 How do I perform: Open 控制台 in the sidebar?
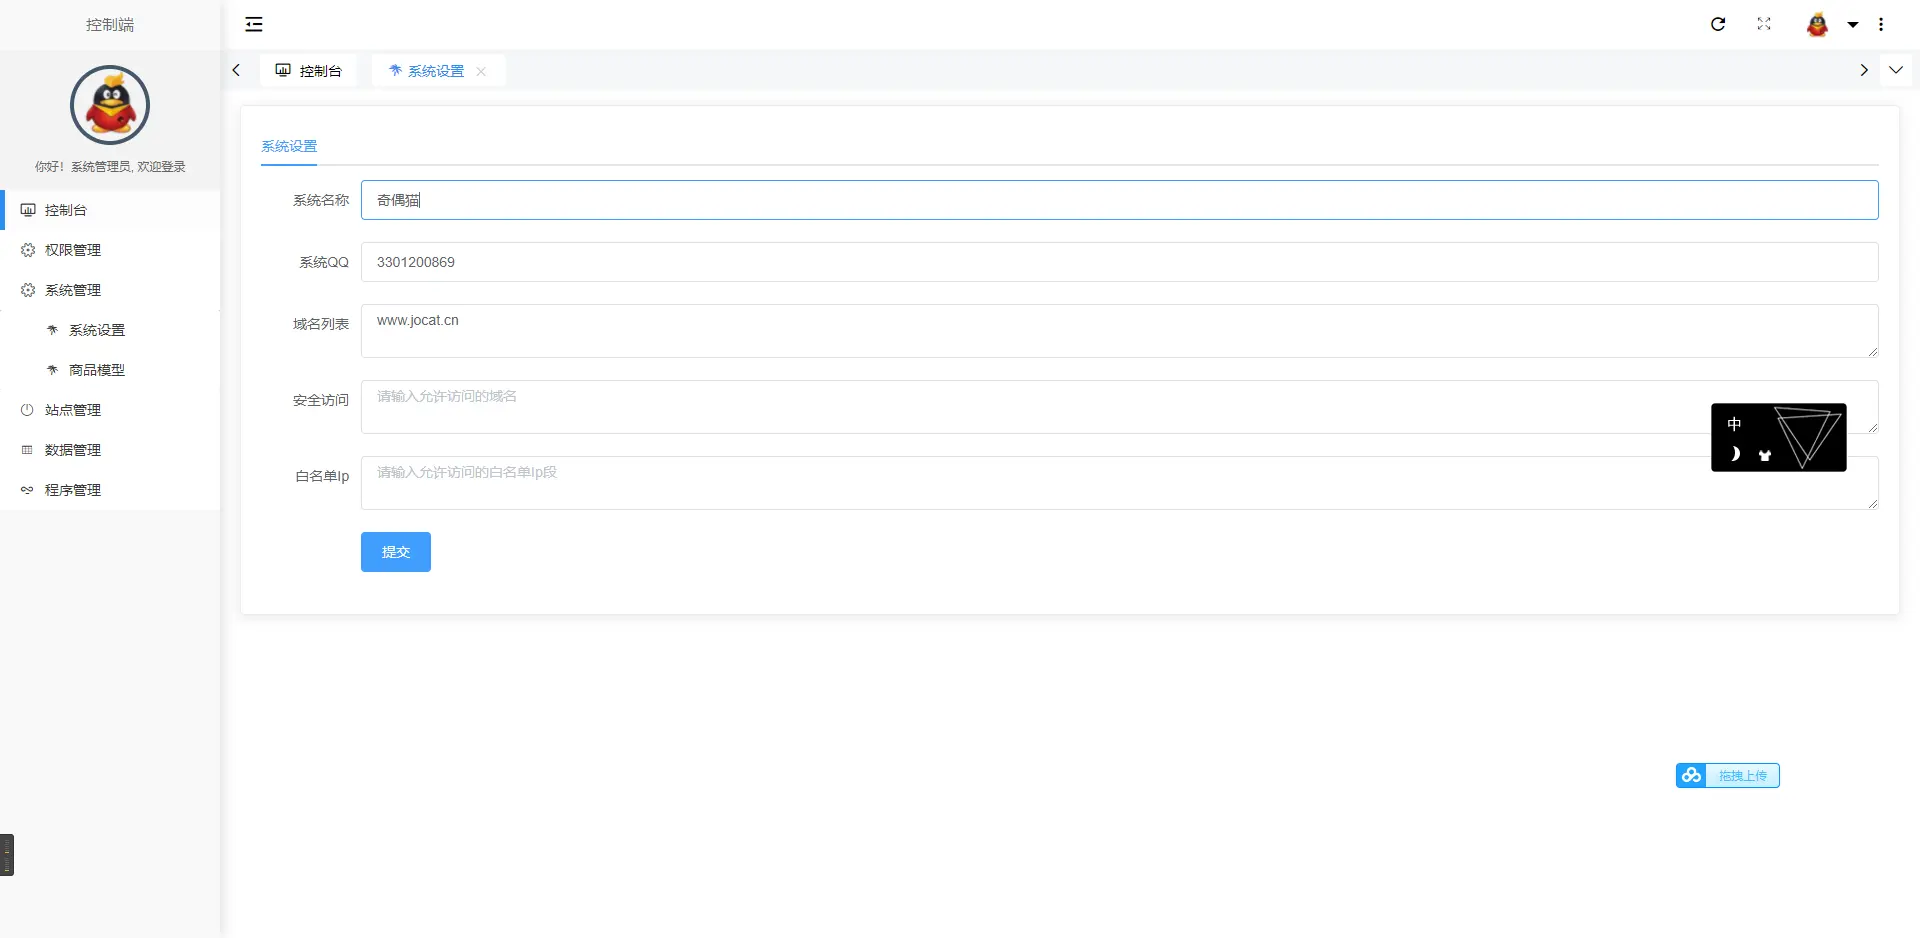[110, 210]
